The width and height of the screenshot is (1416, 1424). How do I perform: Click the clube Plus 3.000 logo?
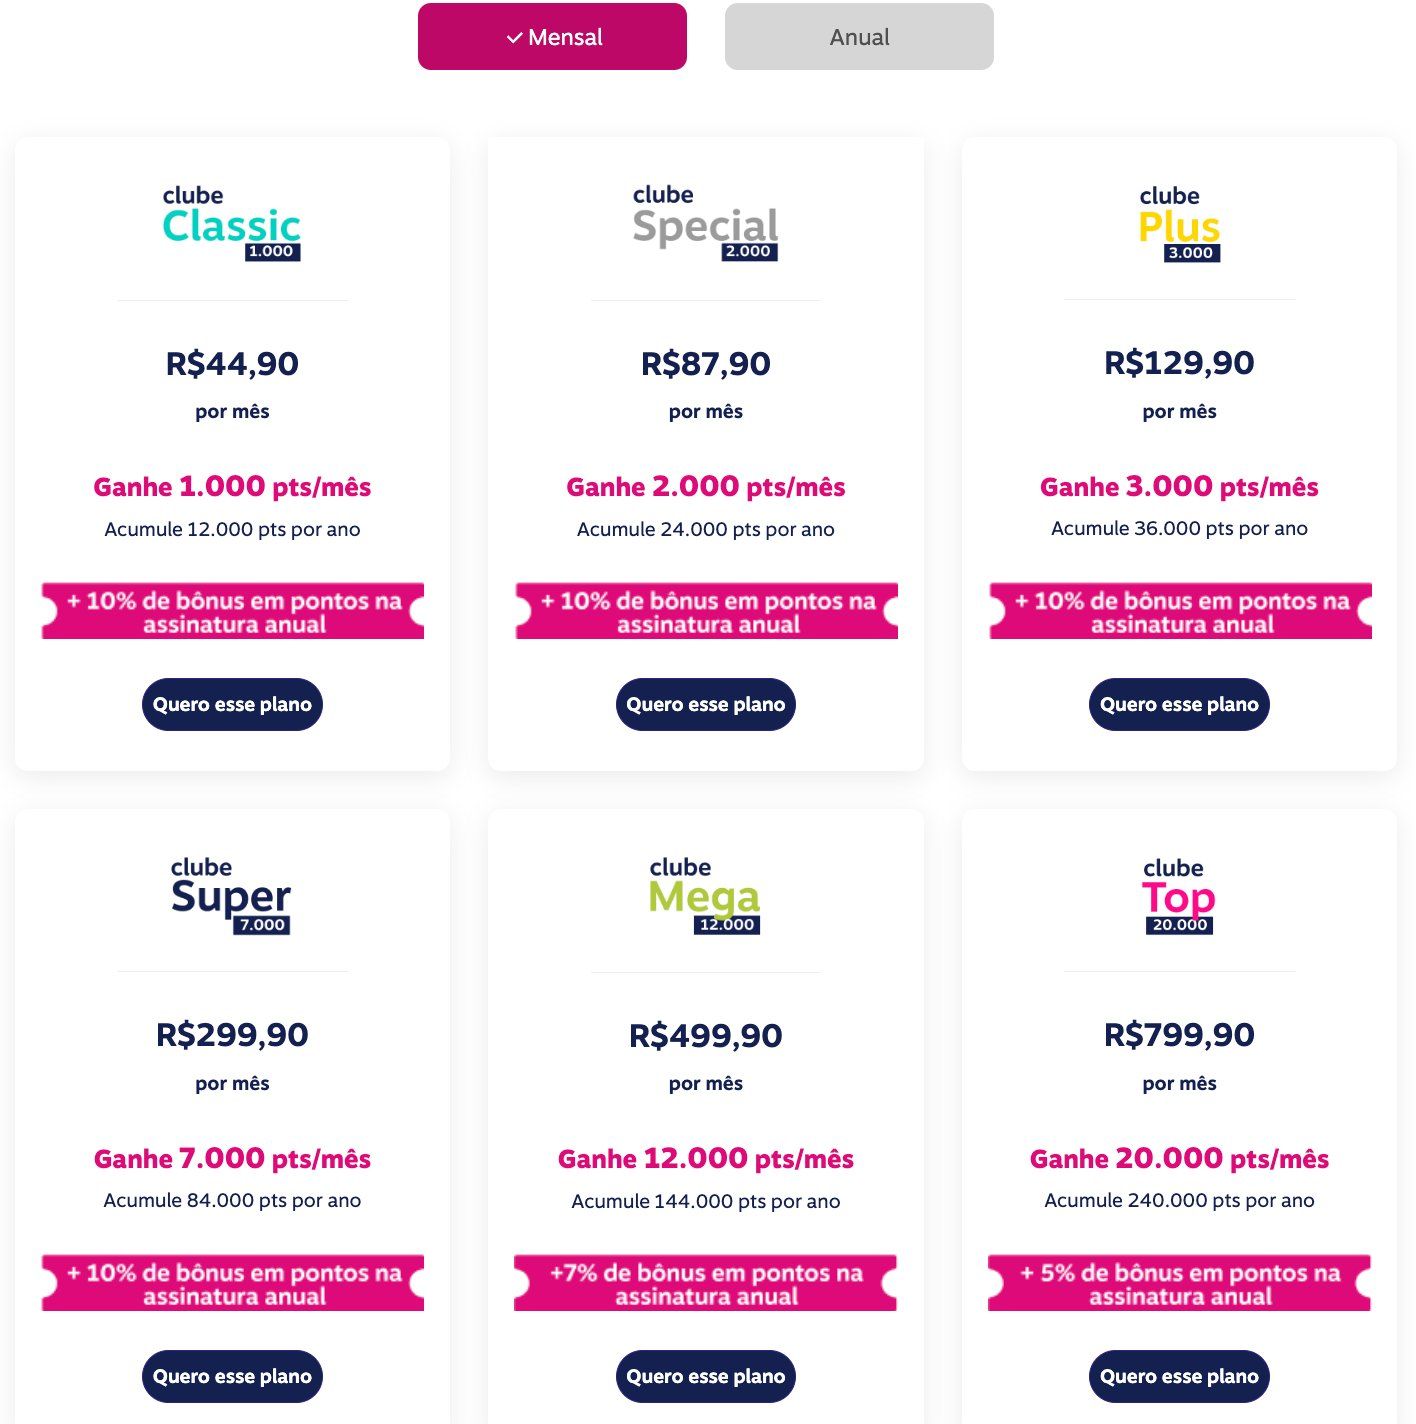pyautogui.click(x=1179, y=223)
